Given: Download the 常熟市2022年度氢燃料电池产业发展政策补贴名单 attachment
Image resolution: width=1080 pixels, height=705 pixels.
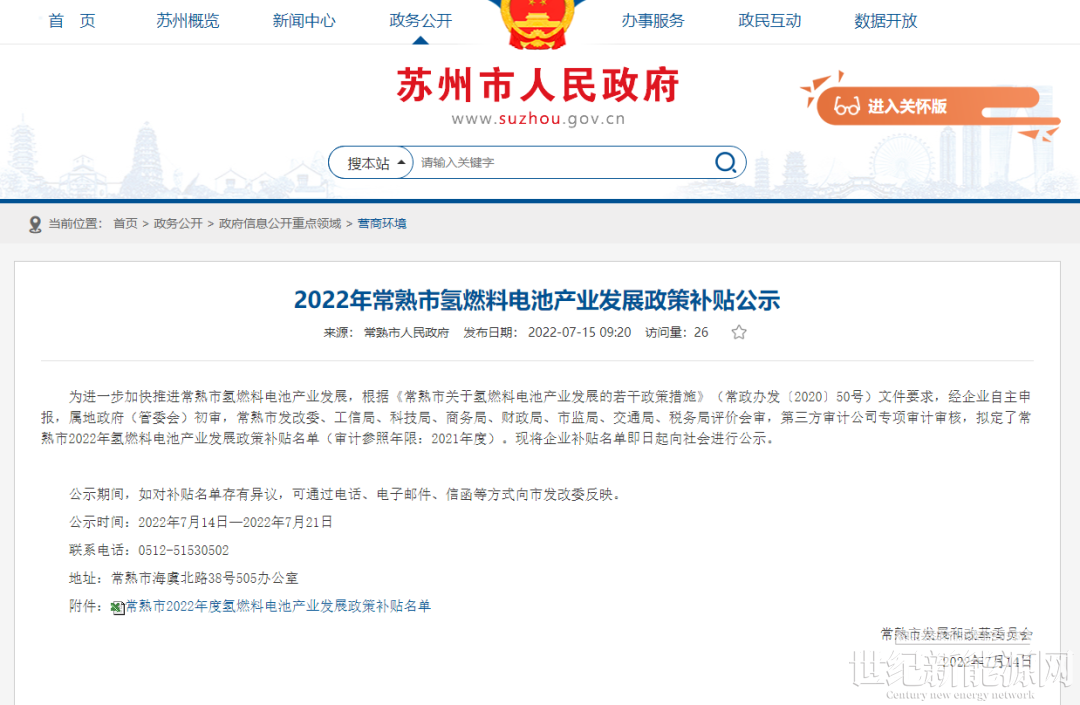Looking at the screenshot, I should (278, 606).
